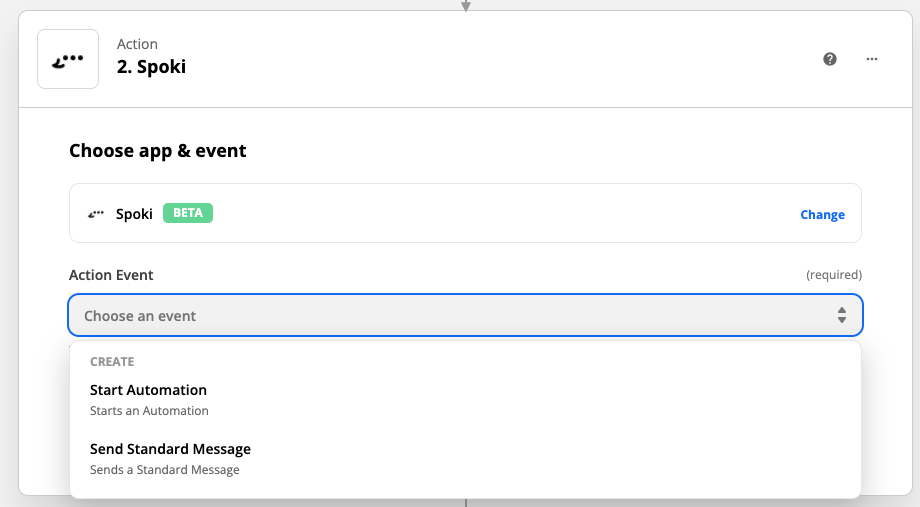This screenshot has height=507, width=920.
Task: Click the Spoki logo in the step header
Action: coord(68,59)
